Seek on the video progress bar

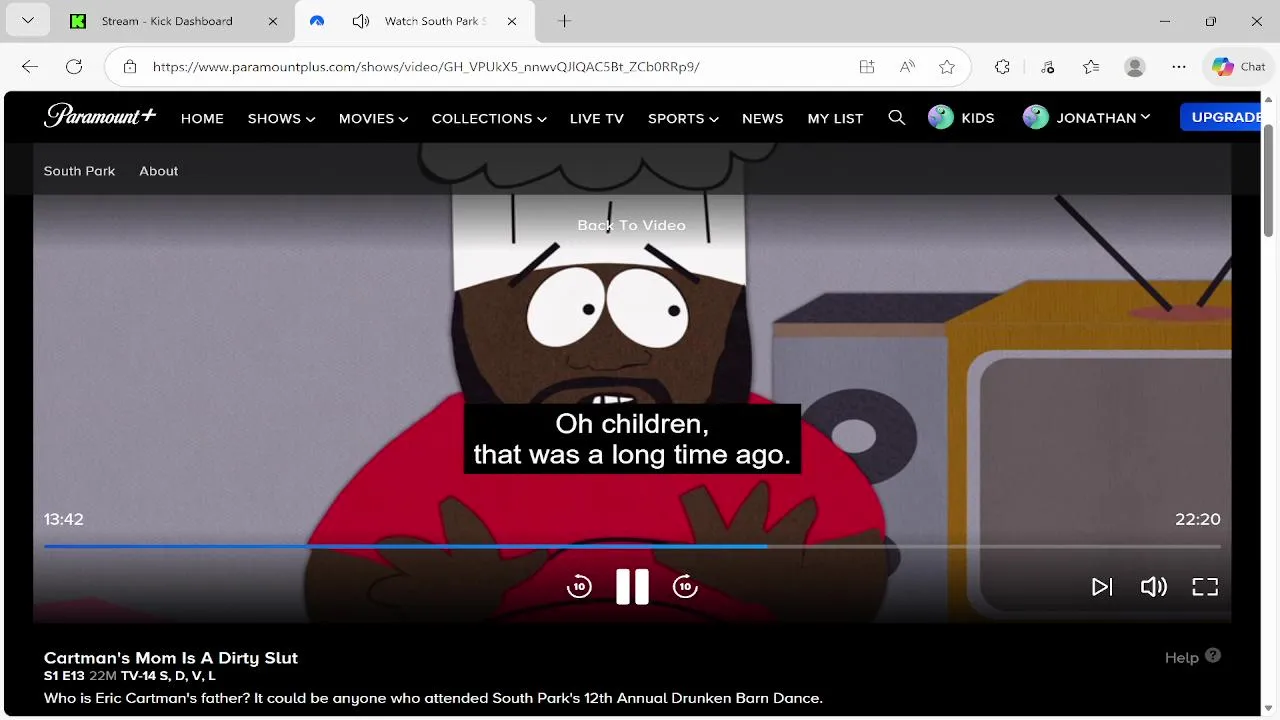[x=632, y=546]
